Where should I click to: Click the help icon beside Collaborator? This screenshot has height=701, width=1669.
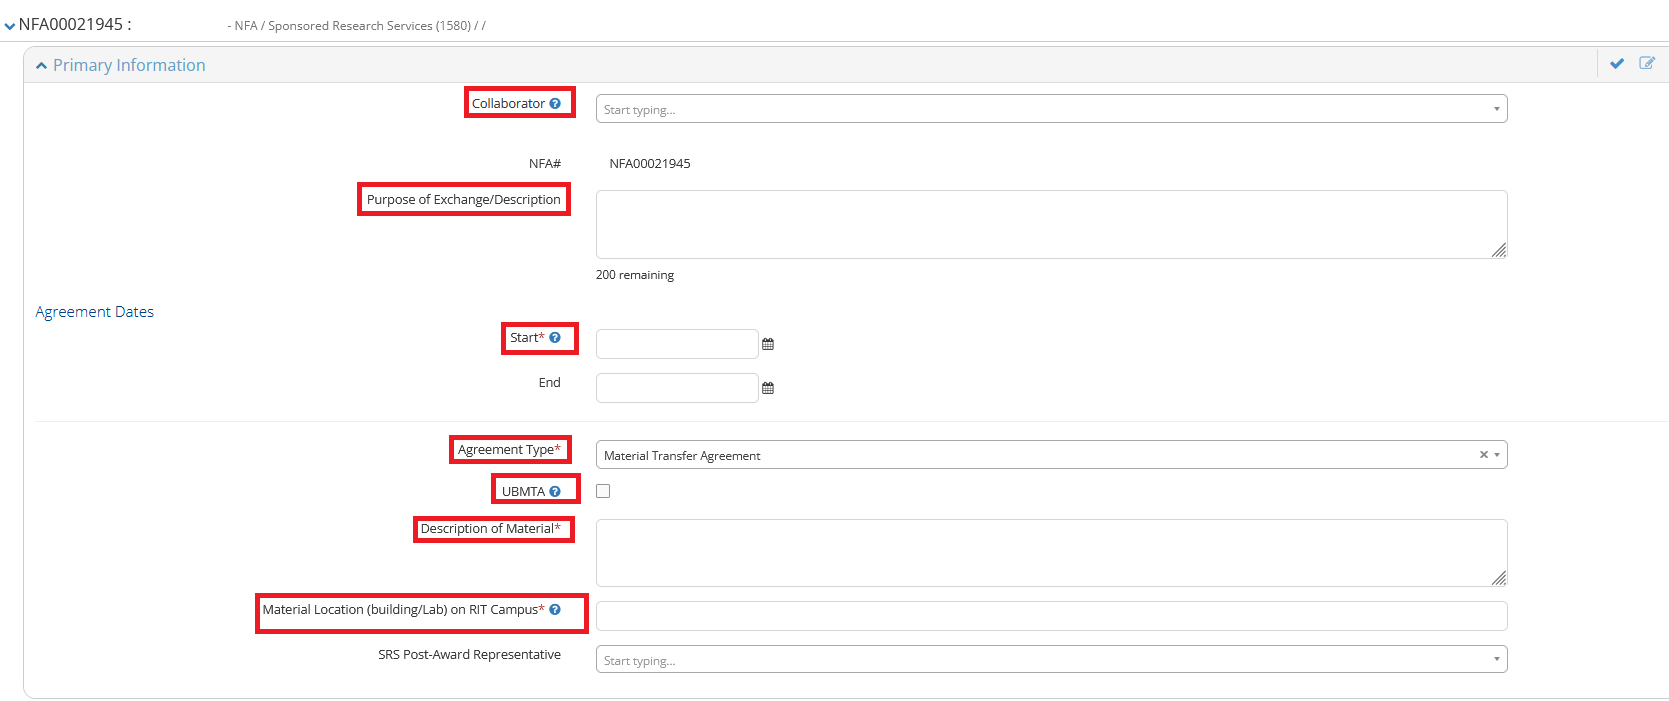coord(555,104)
